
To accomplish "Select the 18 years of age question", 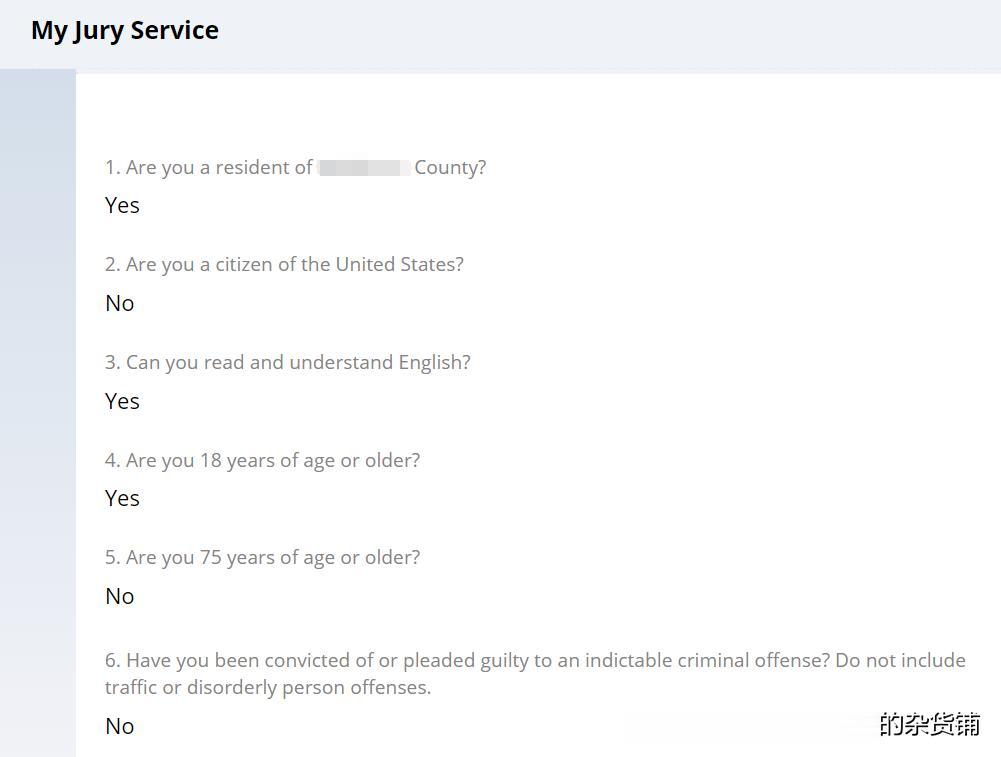I will pyautogui.click(x=262, y=461).
